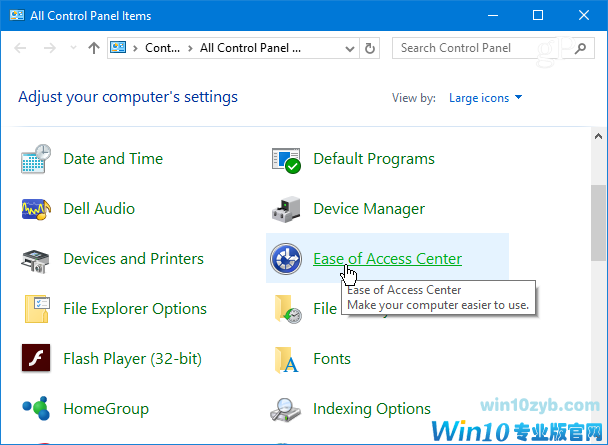Go forward with the Forward arrow
This screenshot has height=445, width=608.
[50, 48]
